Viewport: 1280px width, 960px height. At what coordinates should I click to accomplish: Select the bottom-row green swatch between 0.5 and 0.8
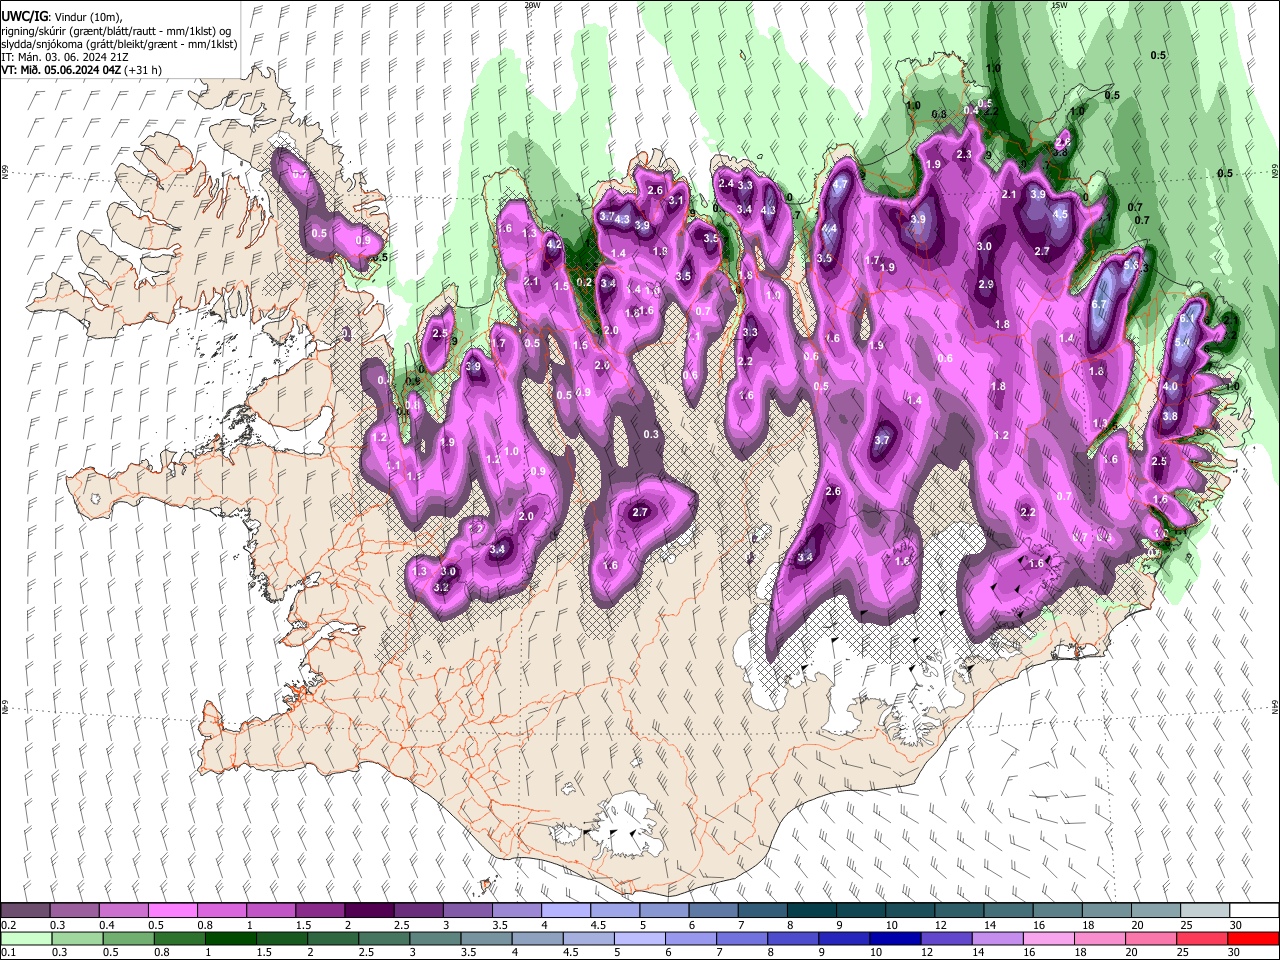(x=128, y=938)
